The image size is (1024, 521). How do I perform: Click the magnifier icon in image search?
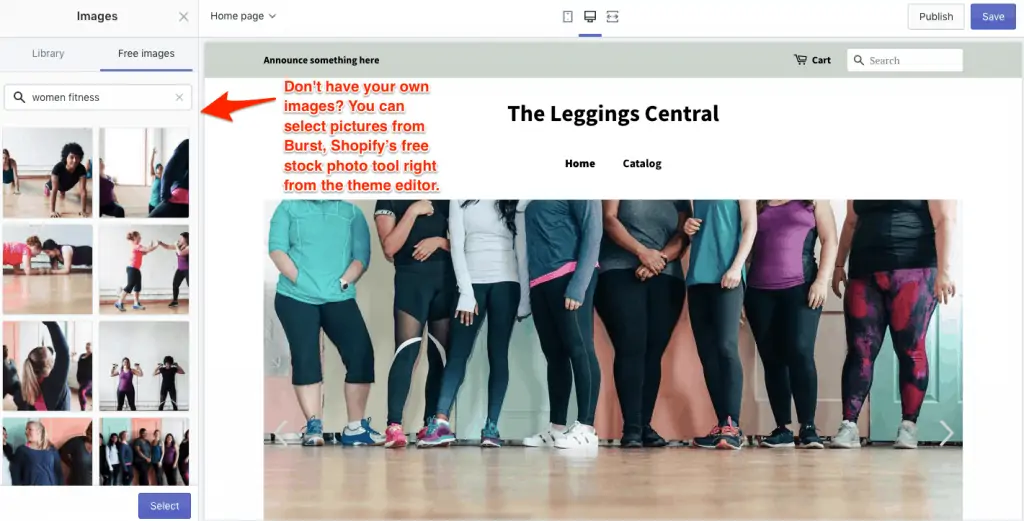tap(20, 97)
